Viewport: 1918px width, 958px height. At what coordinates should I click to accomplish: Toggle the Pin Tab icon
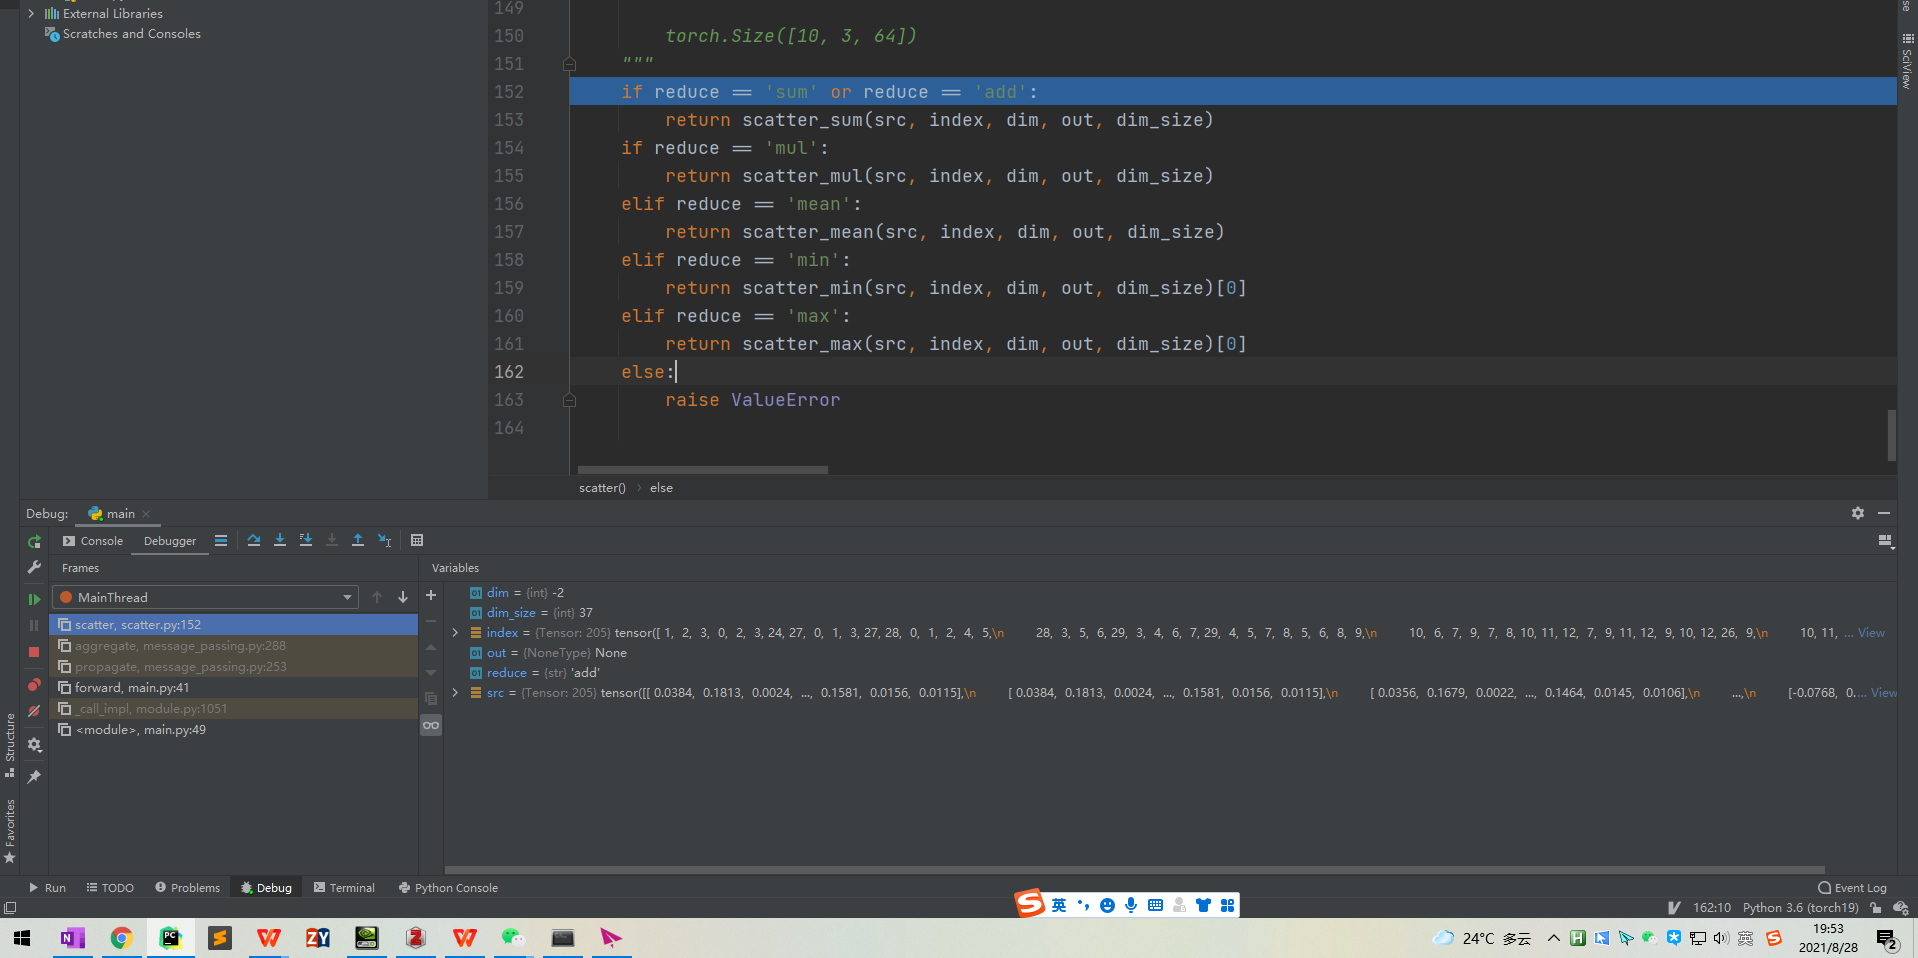(x=34, y=776)
